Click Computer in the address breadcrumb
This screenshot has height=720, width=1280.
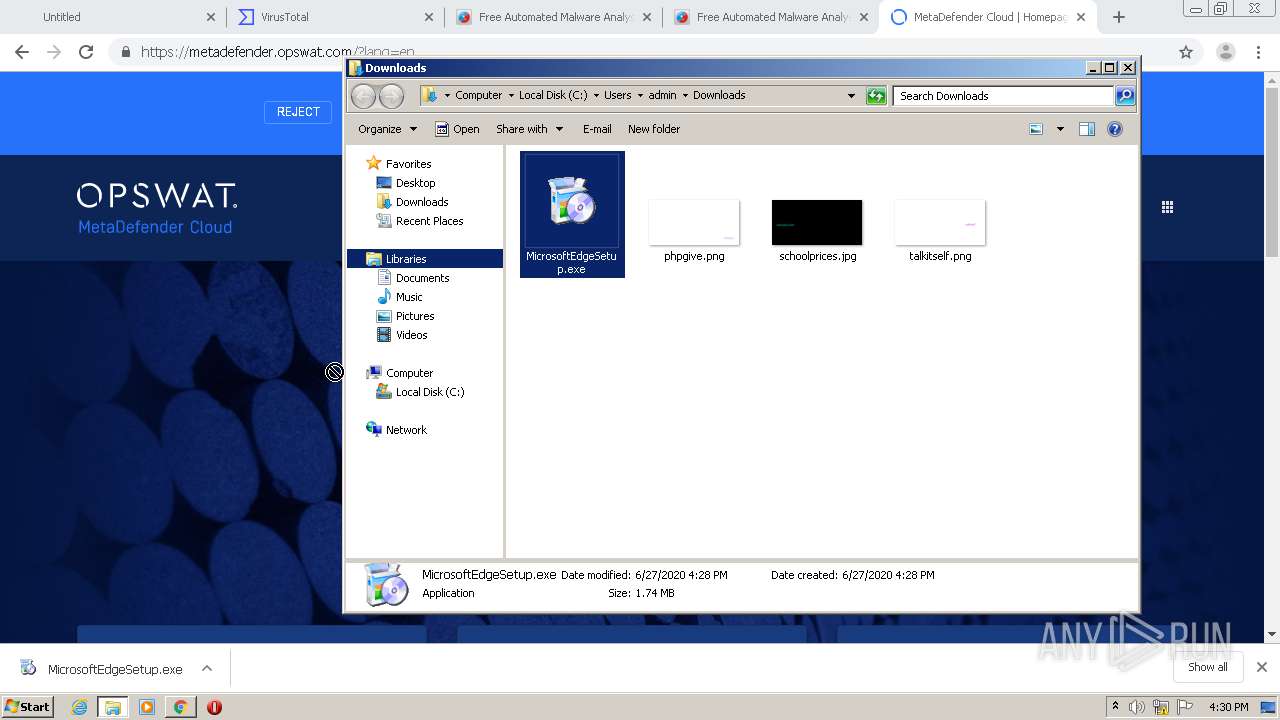click(x=478, y=96)
